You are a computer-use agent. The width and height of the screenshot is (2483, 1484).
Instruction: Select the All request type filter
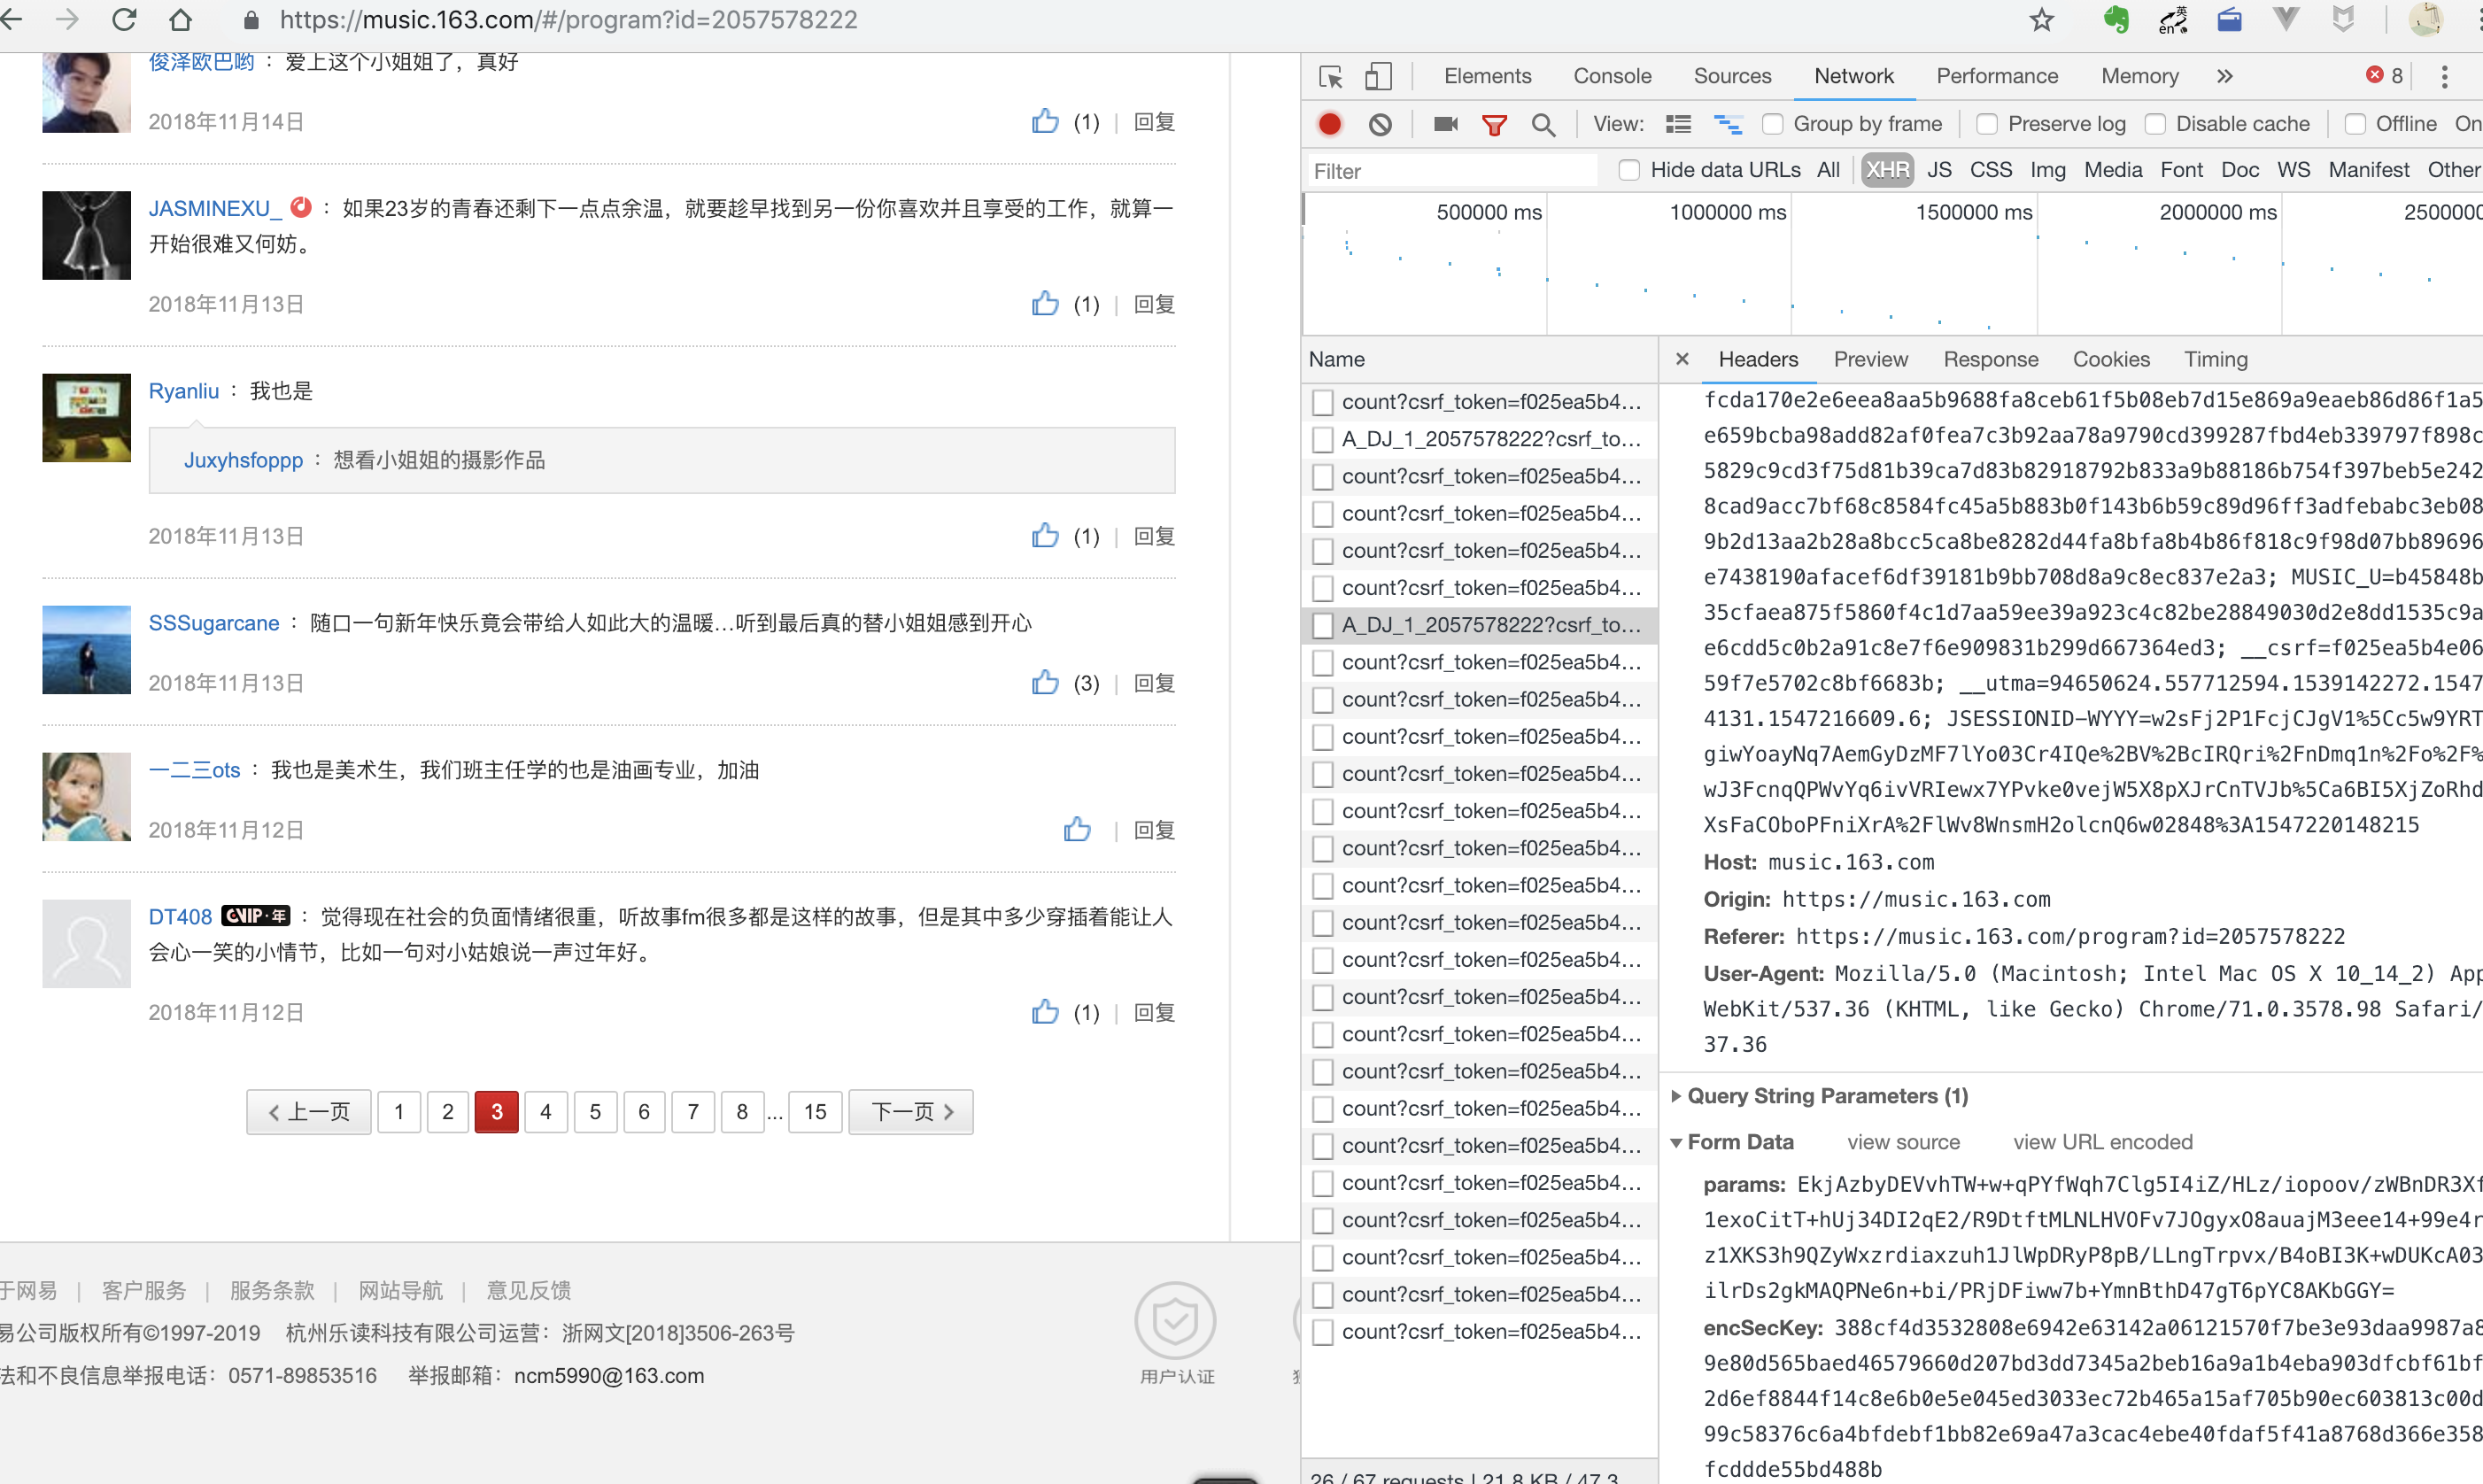tap(1828, 170)
